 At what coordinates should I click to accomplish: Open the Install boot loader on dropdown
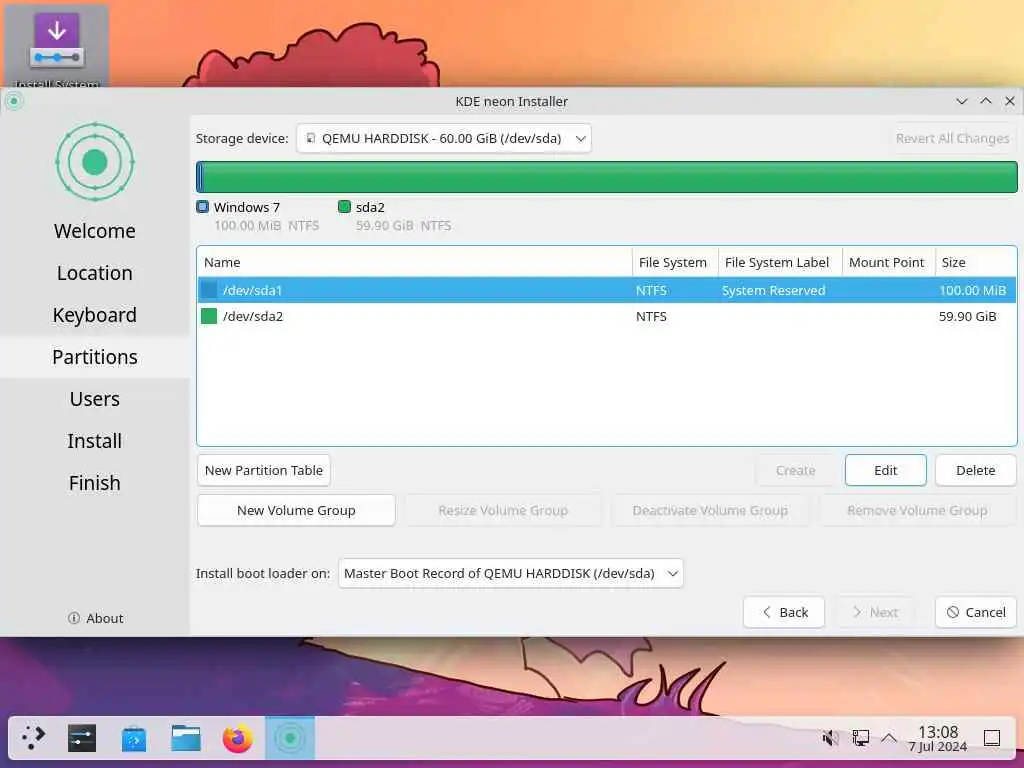pos(511,573)
